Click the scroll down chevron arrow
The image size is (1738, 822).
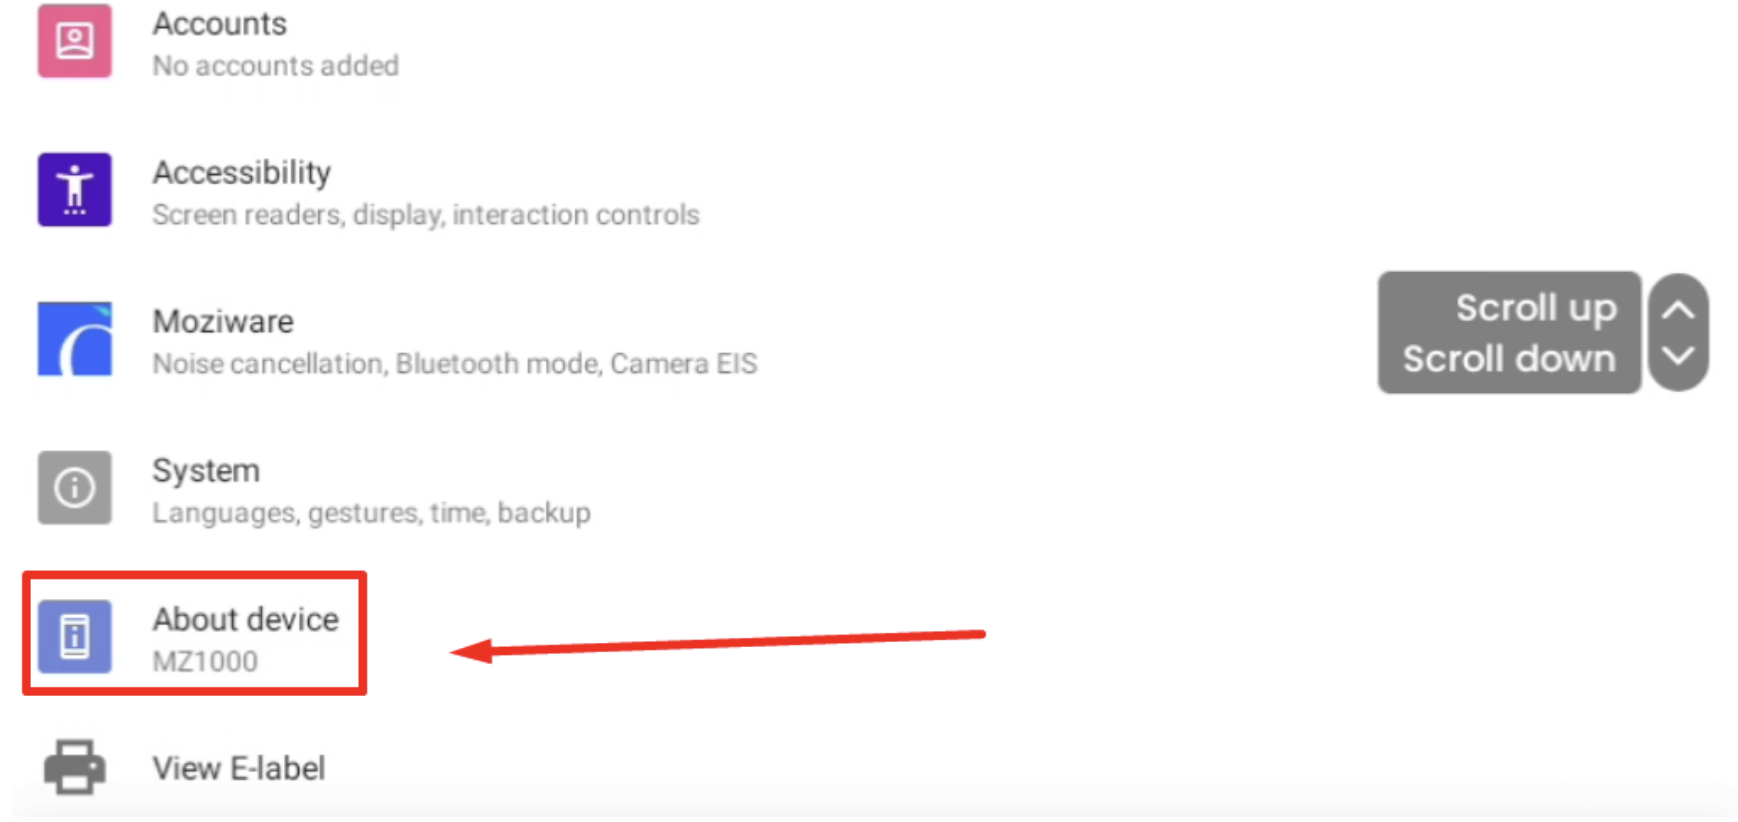[1678, 356]
